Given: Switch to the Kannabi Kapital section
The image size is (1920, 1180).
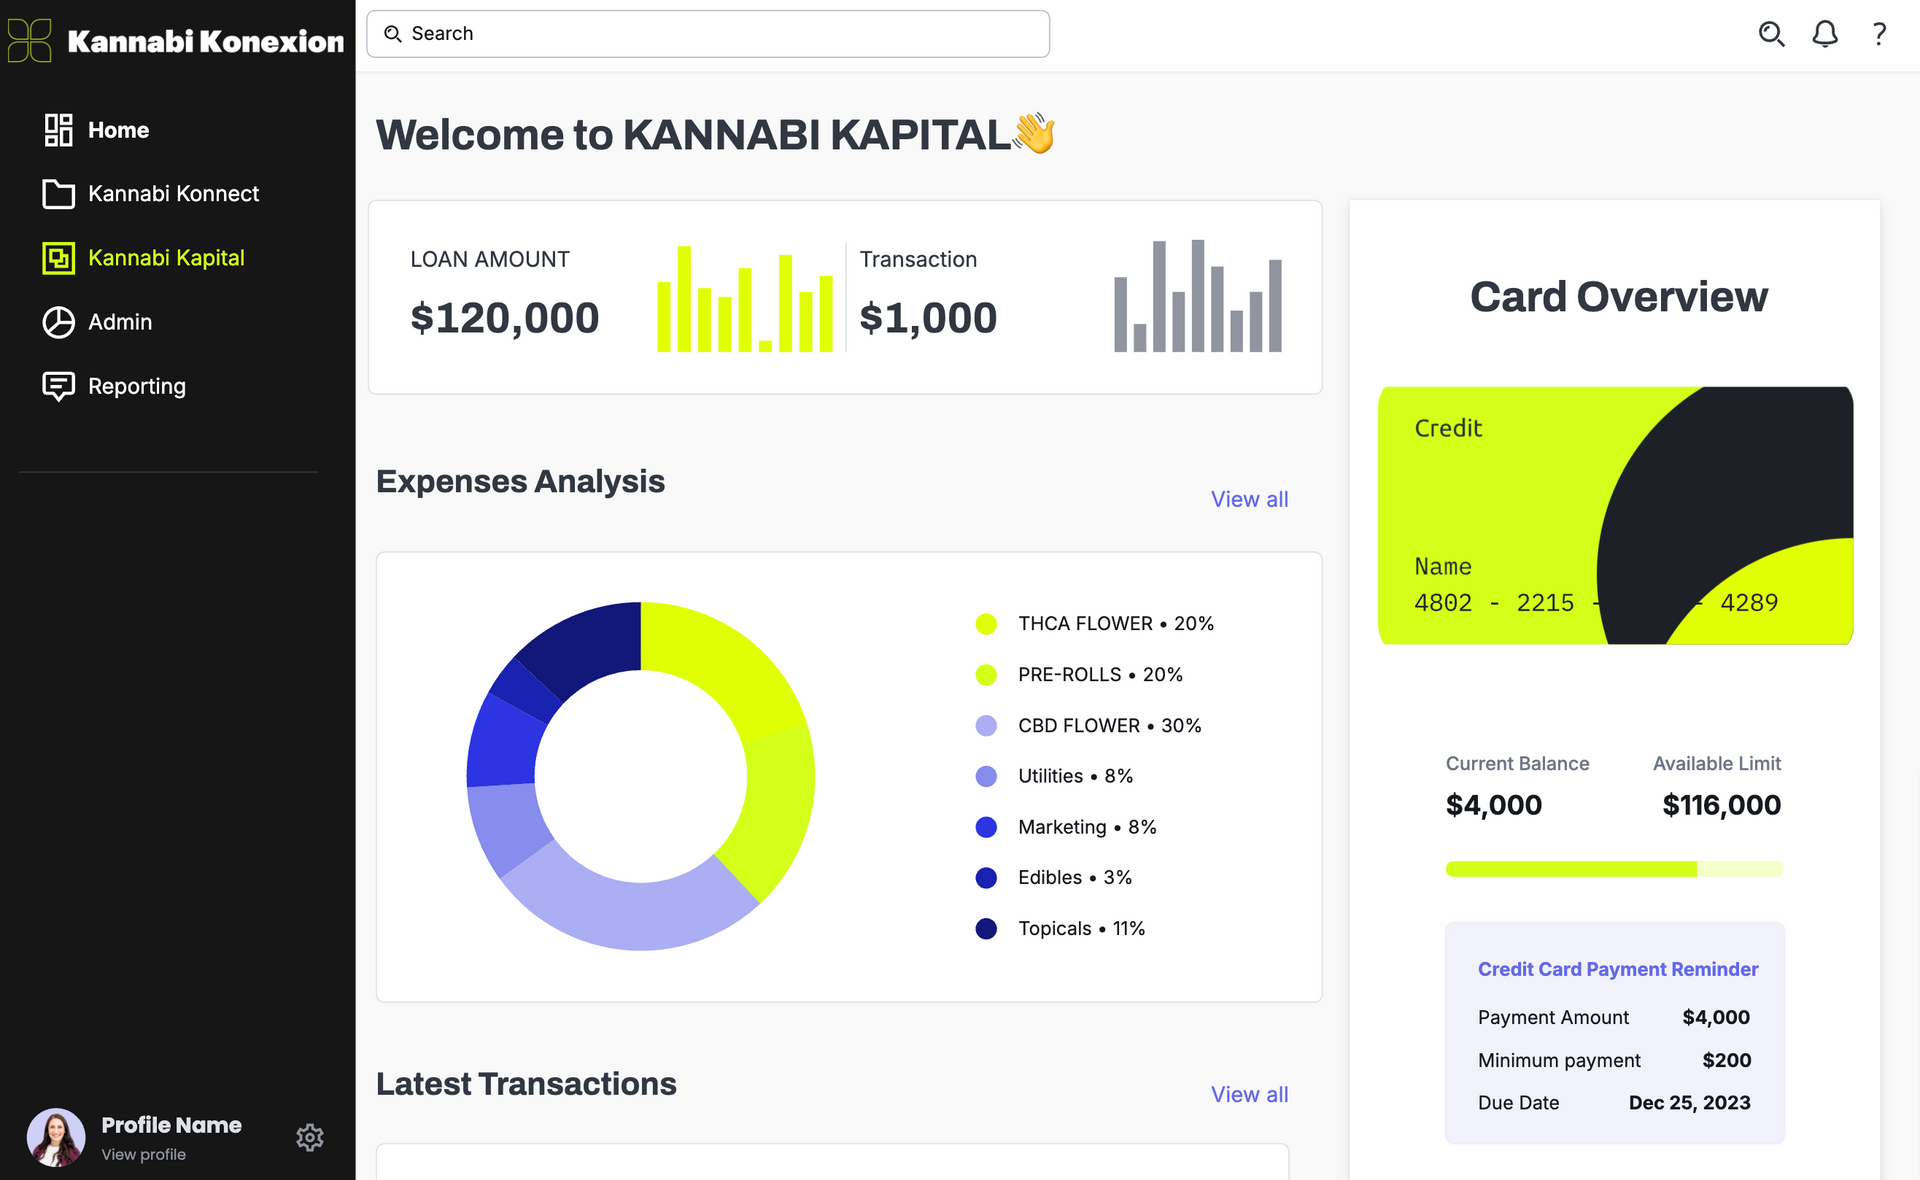Looking at the screenshot, I should [x=166, y=257].
